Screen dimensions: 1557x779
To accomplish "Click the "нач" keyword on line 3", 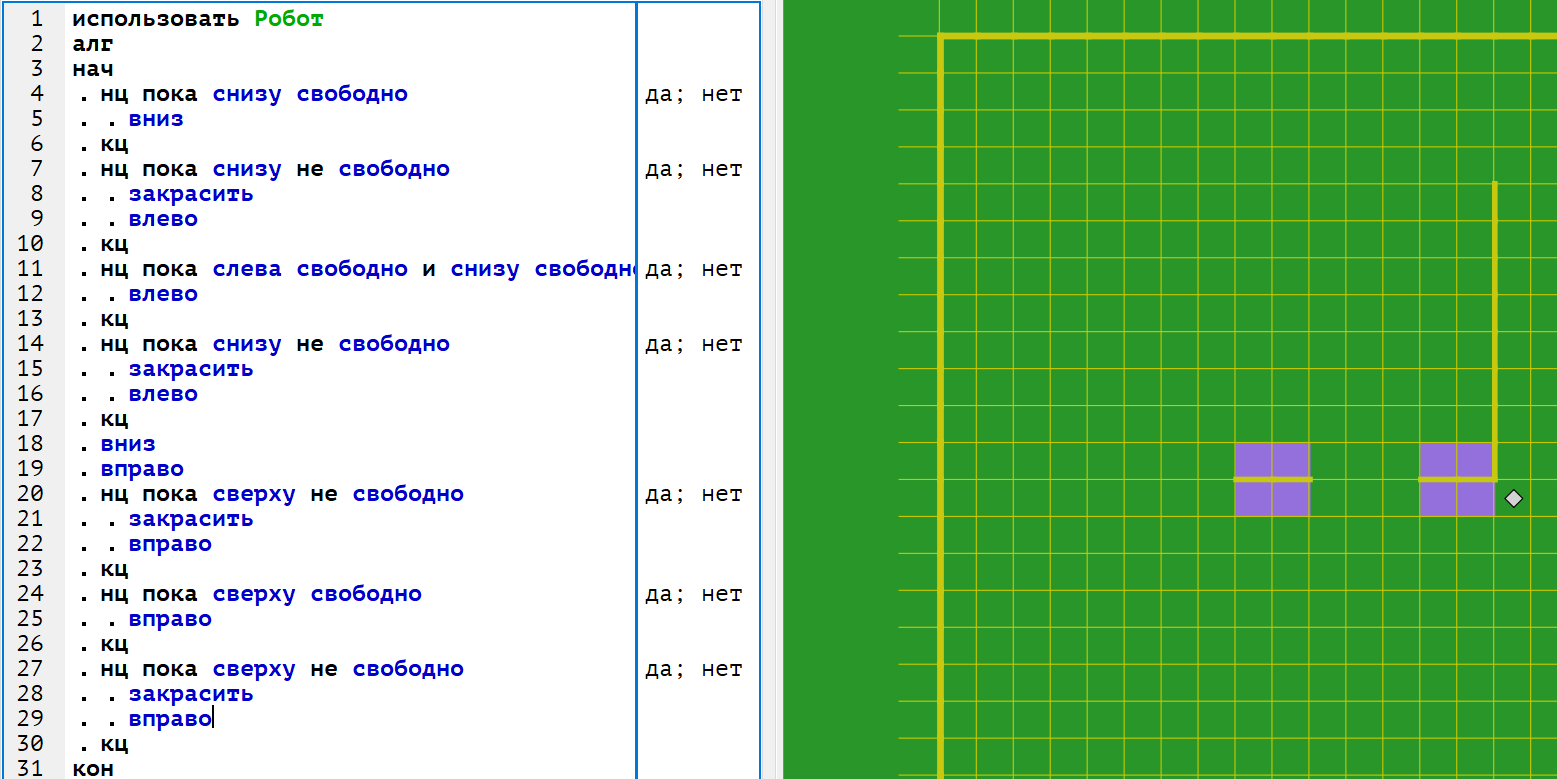I will tap(93, 69).
